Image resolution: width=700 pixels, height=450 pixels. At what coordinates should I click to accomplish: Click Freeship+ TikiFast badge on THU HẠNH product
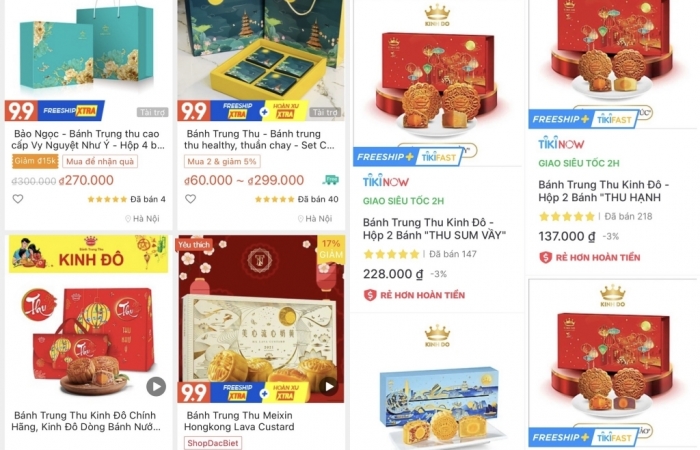[584, 119]
